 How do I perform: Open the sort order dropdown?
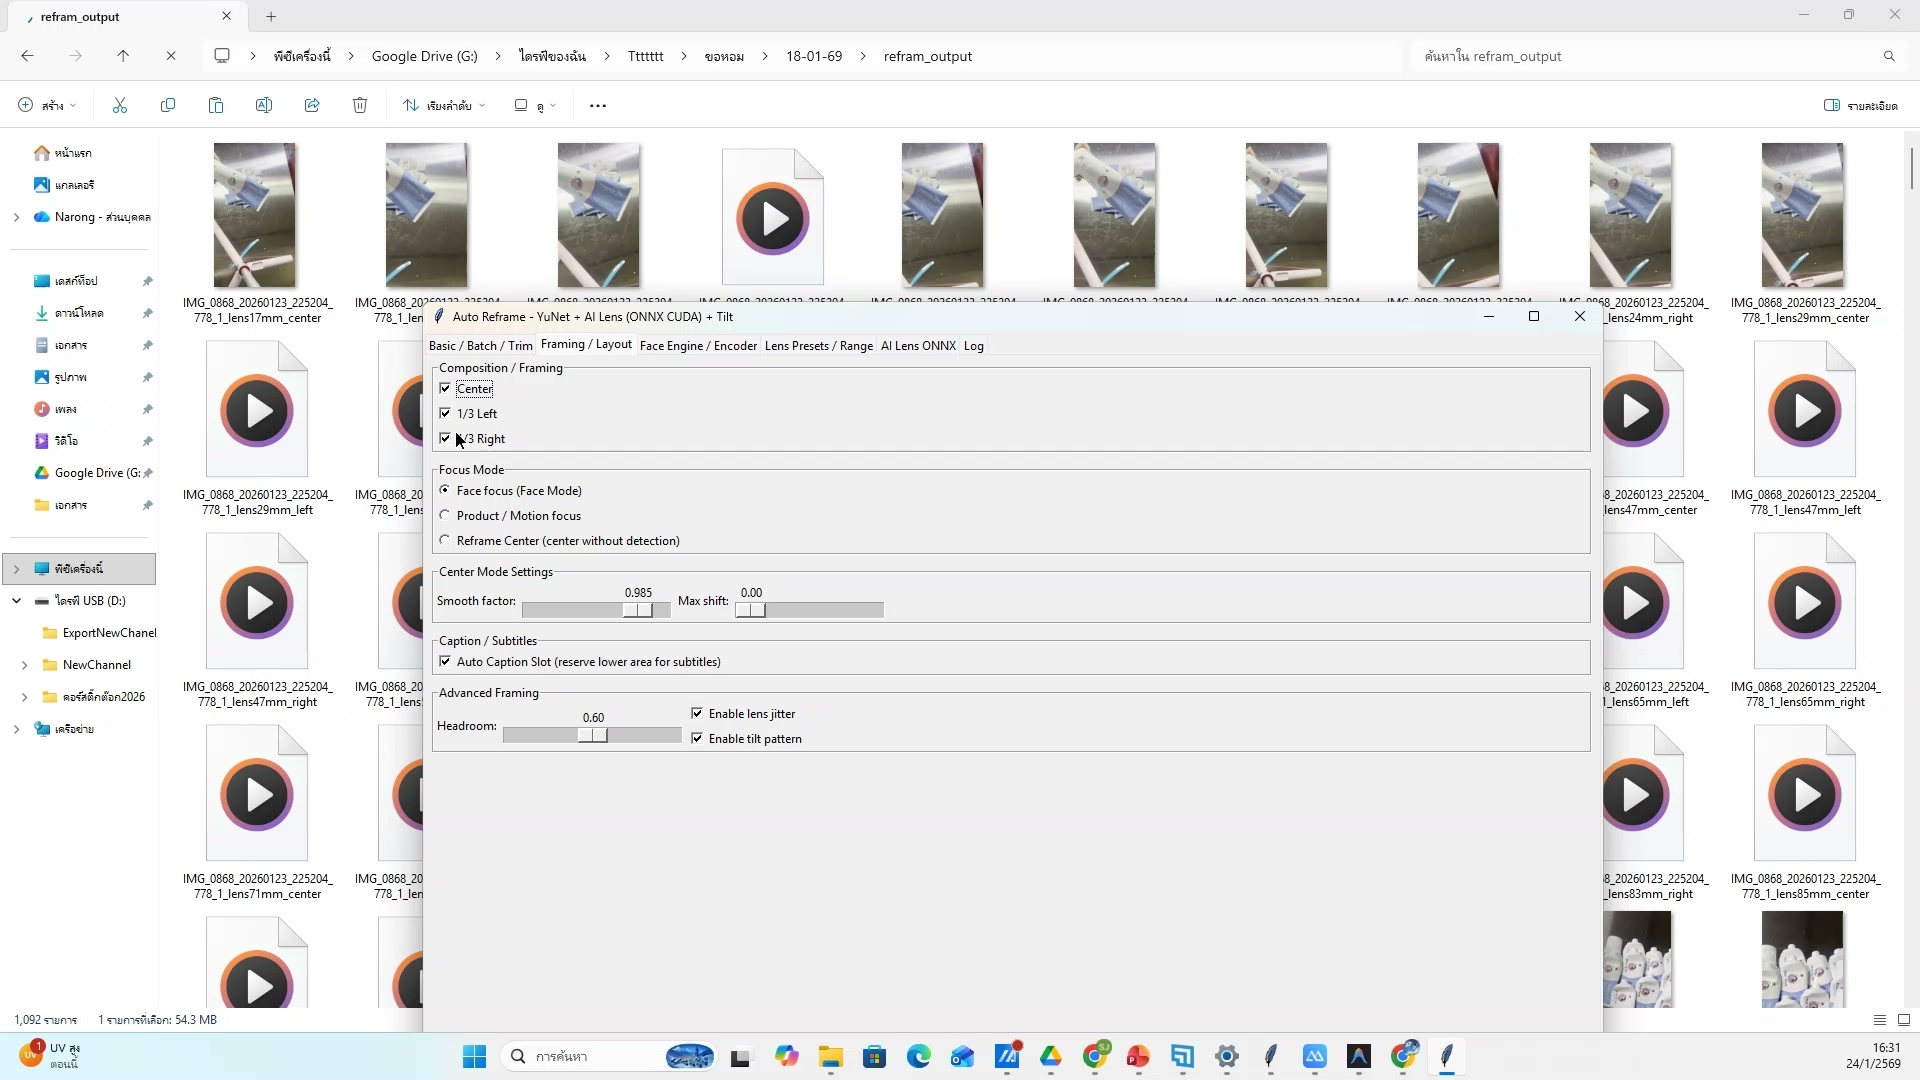click(444, 105)
